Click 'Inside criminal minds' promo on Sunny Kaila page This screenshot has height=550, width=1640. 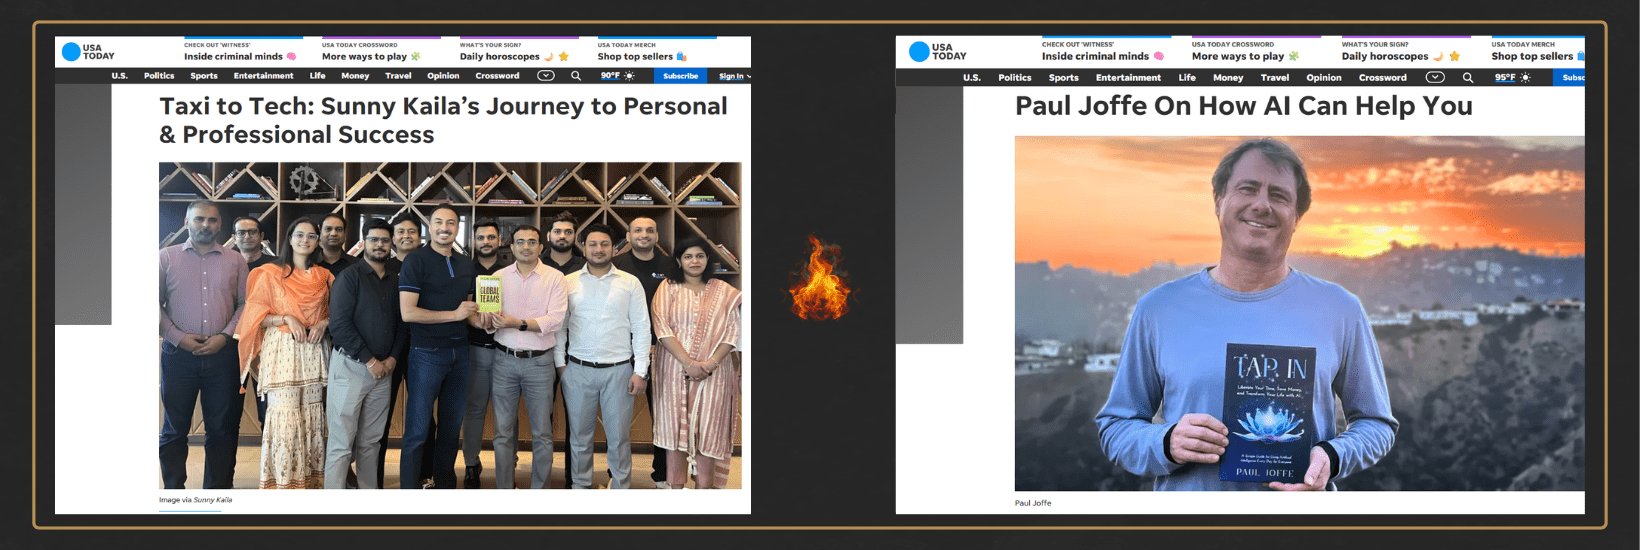[241, 52]
